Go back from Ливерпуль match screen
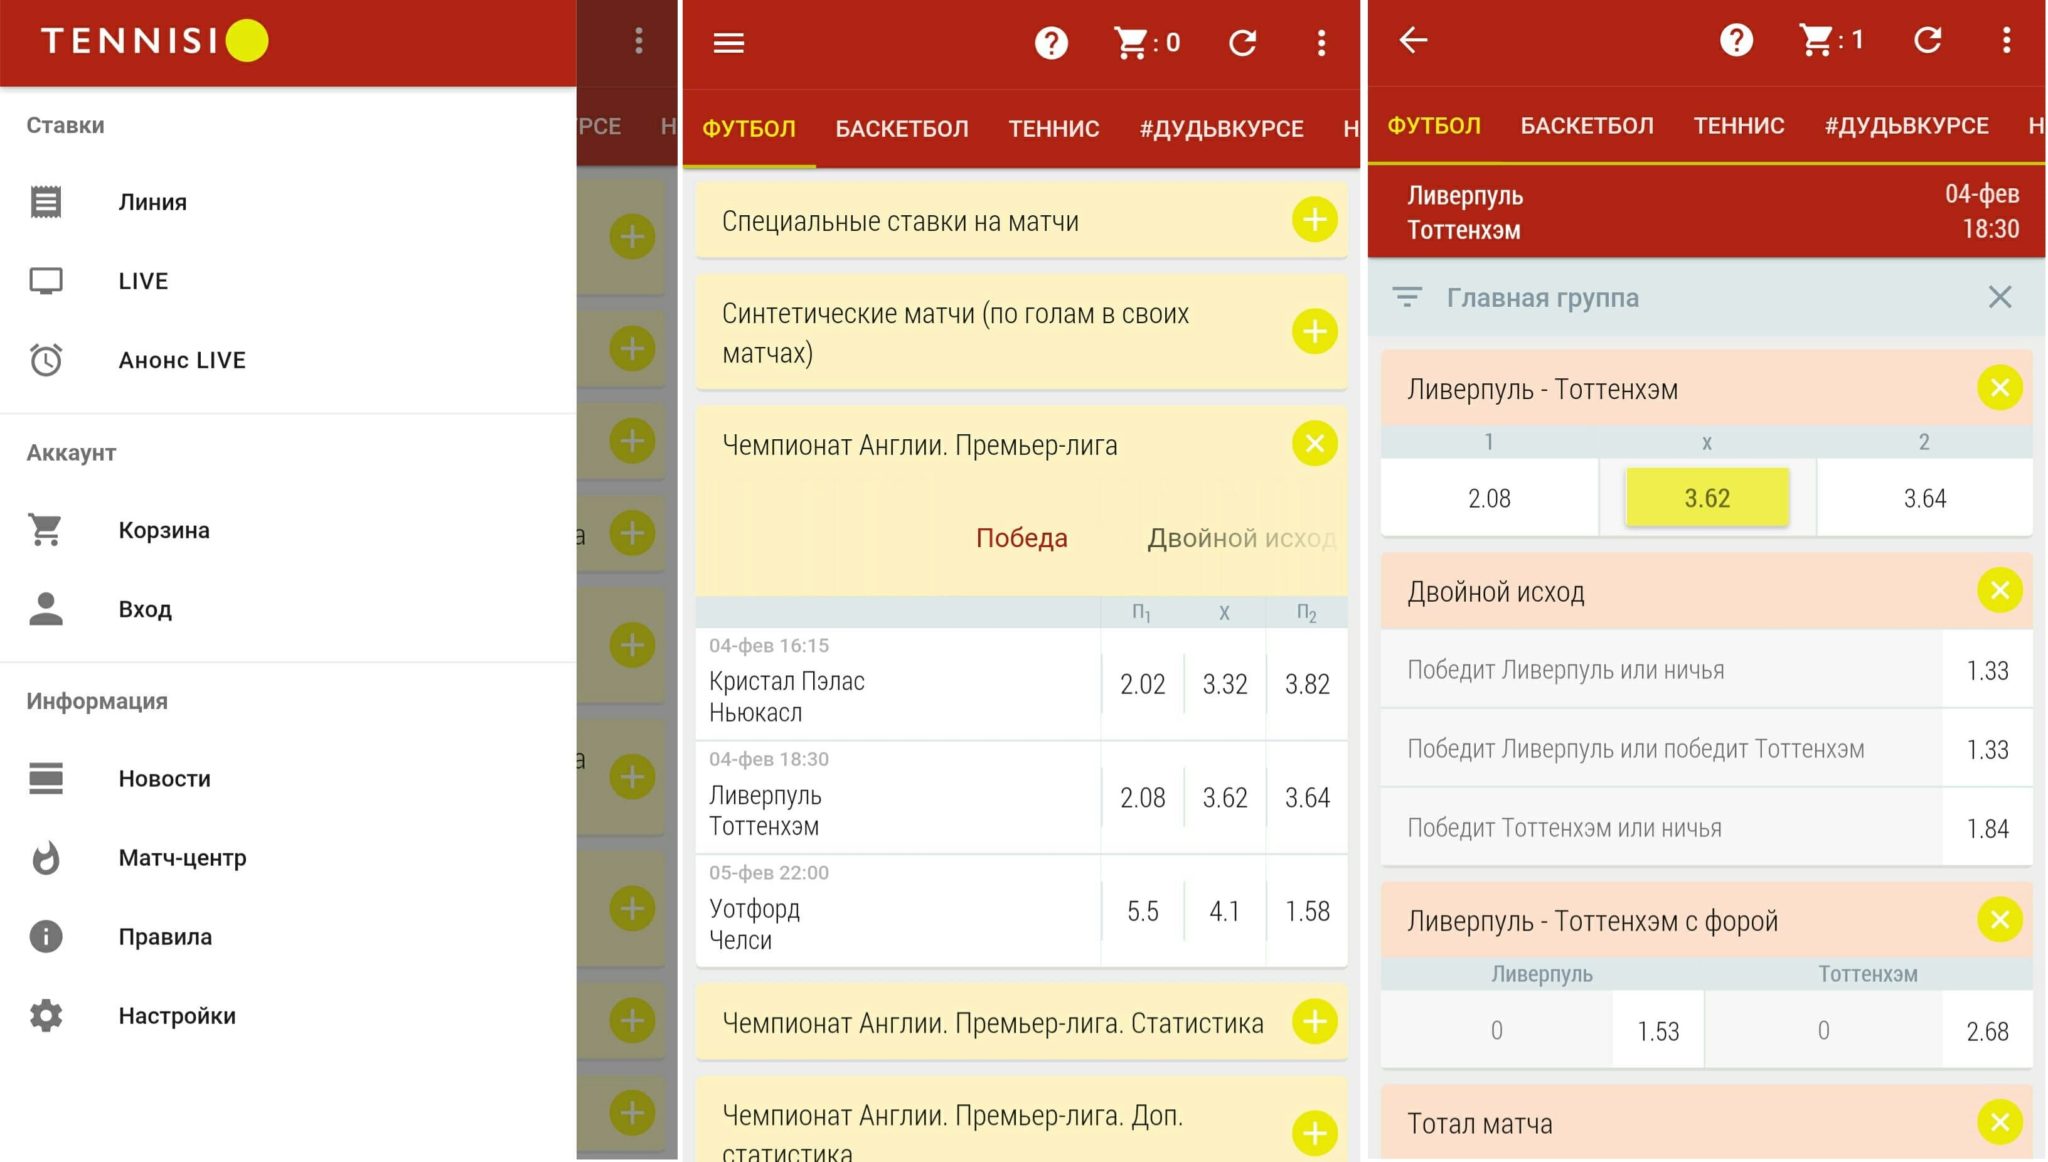Viewport: 2048px width, 1162px height. pos(1413,41)
